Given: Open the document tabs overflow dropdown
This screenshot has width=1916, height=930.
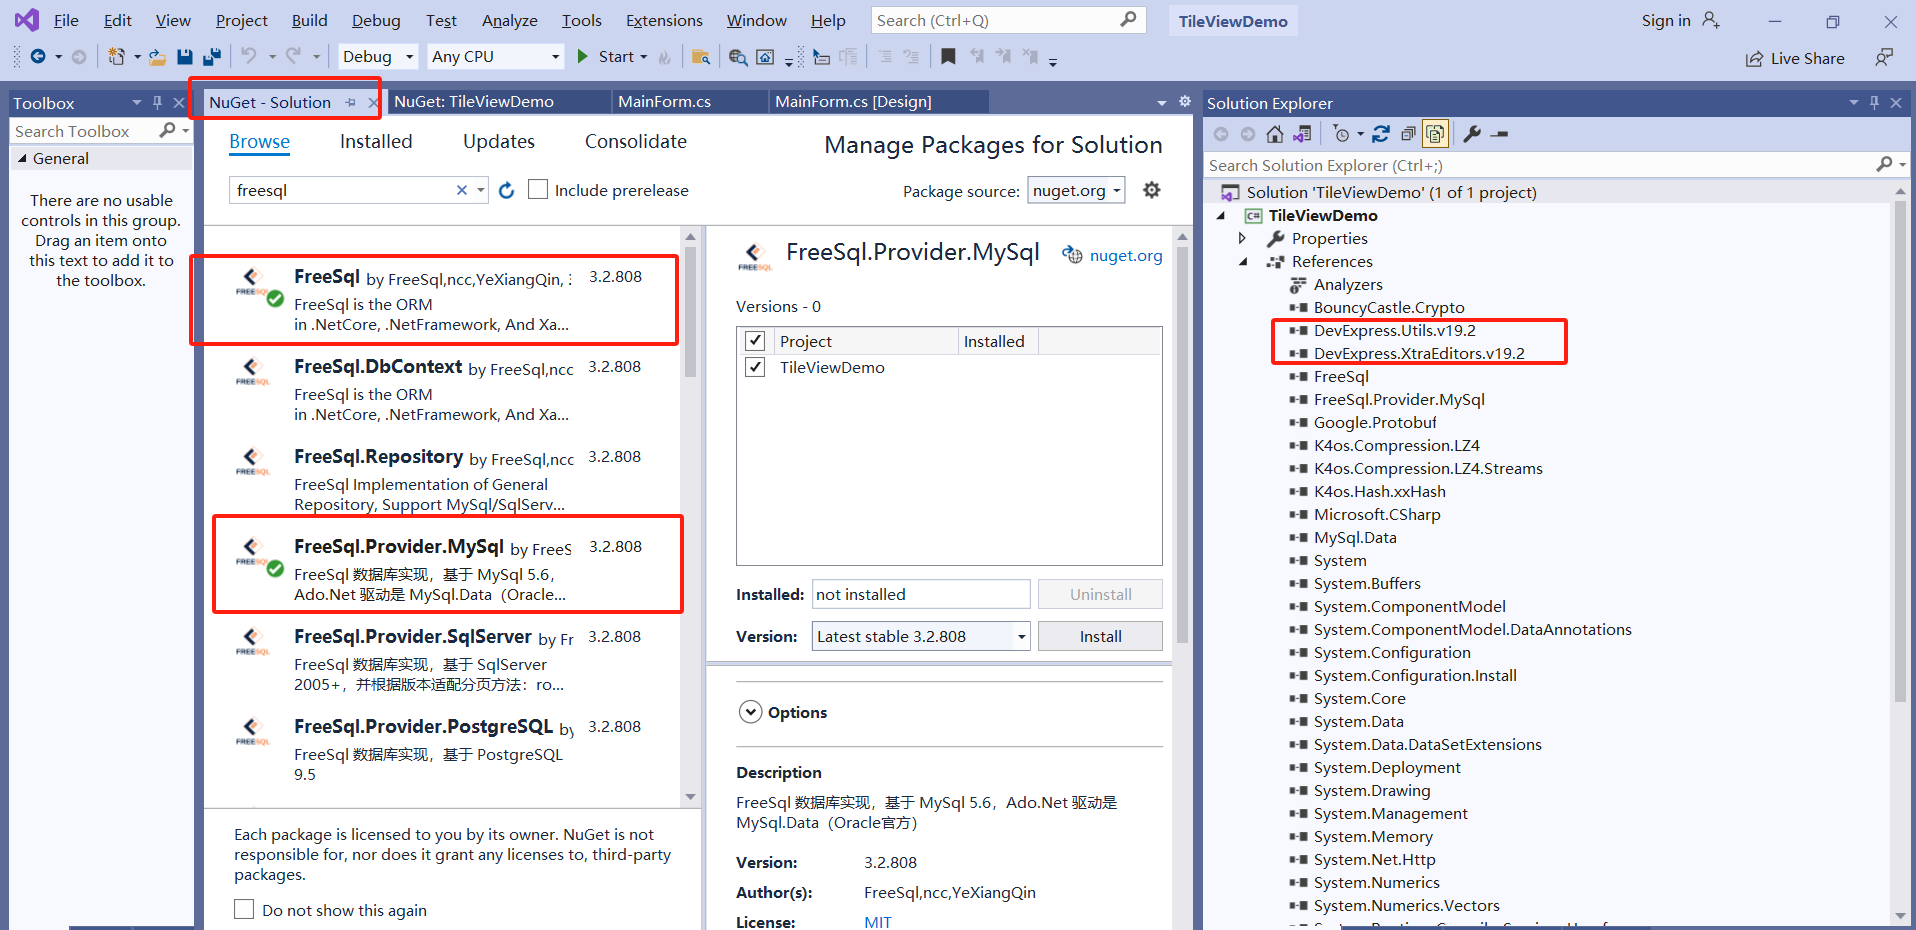Looking at the screenshot, I should coord(1161,102).
